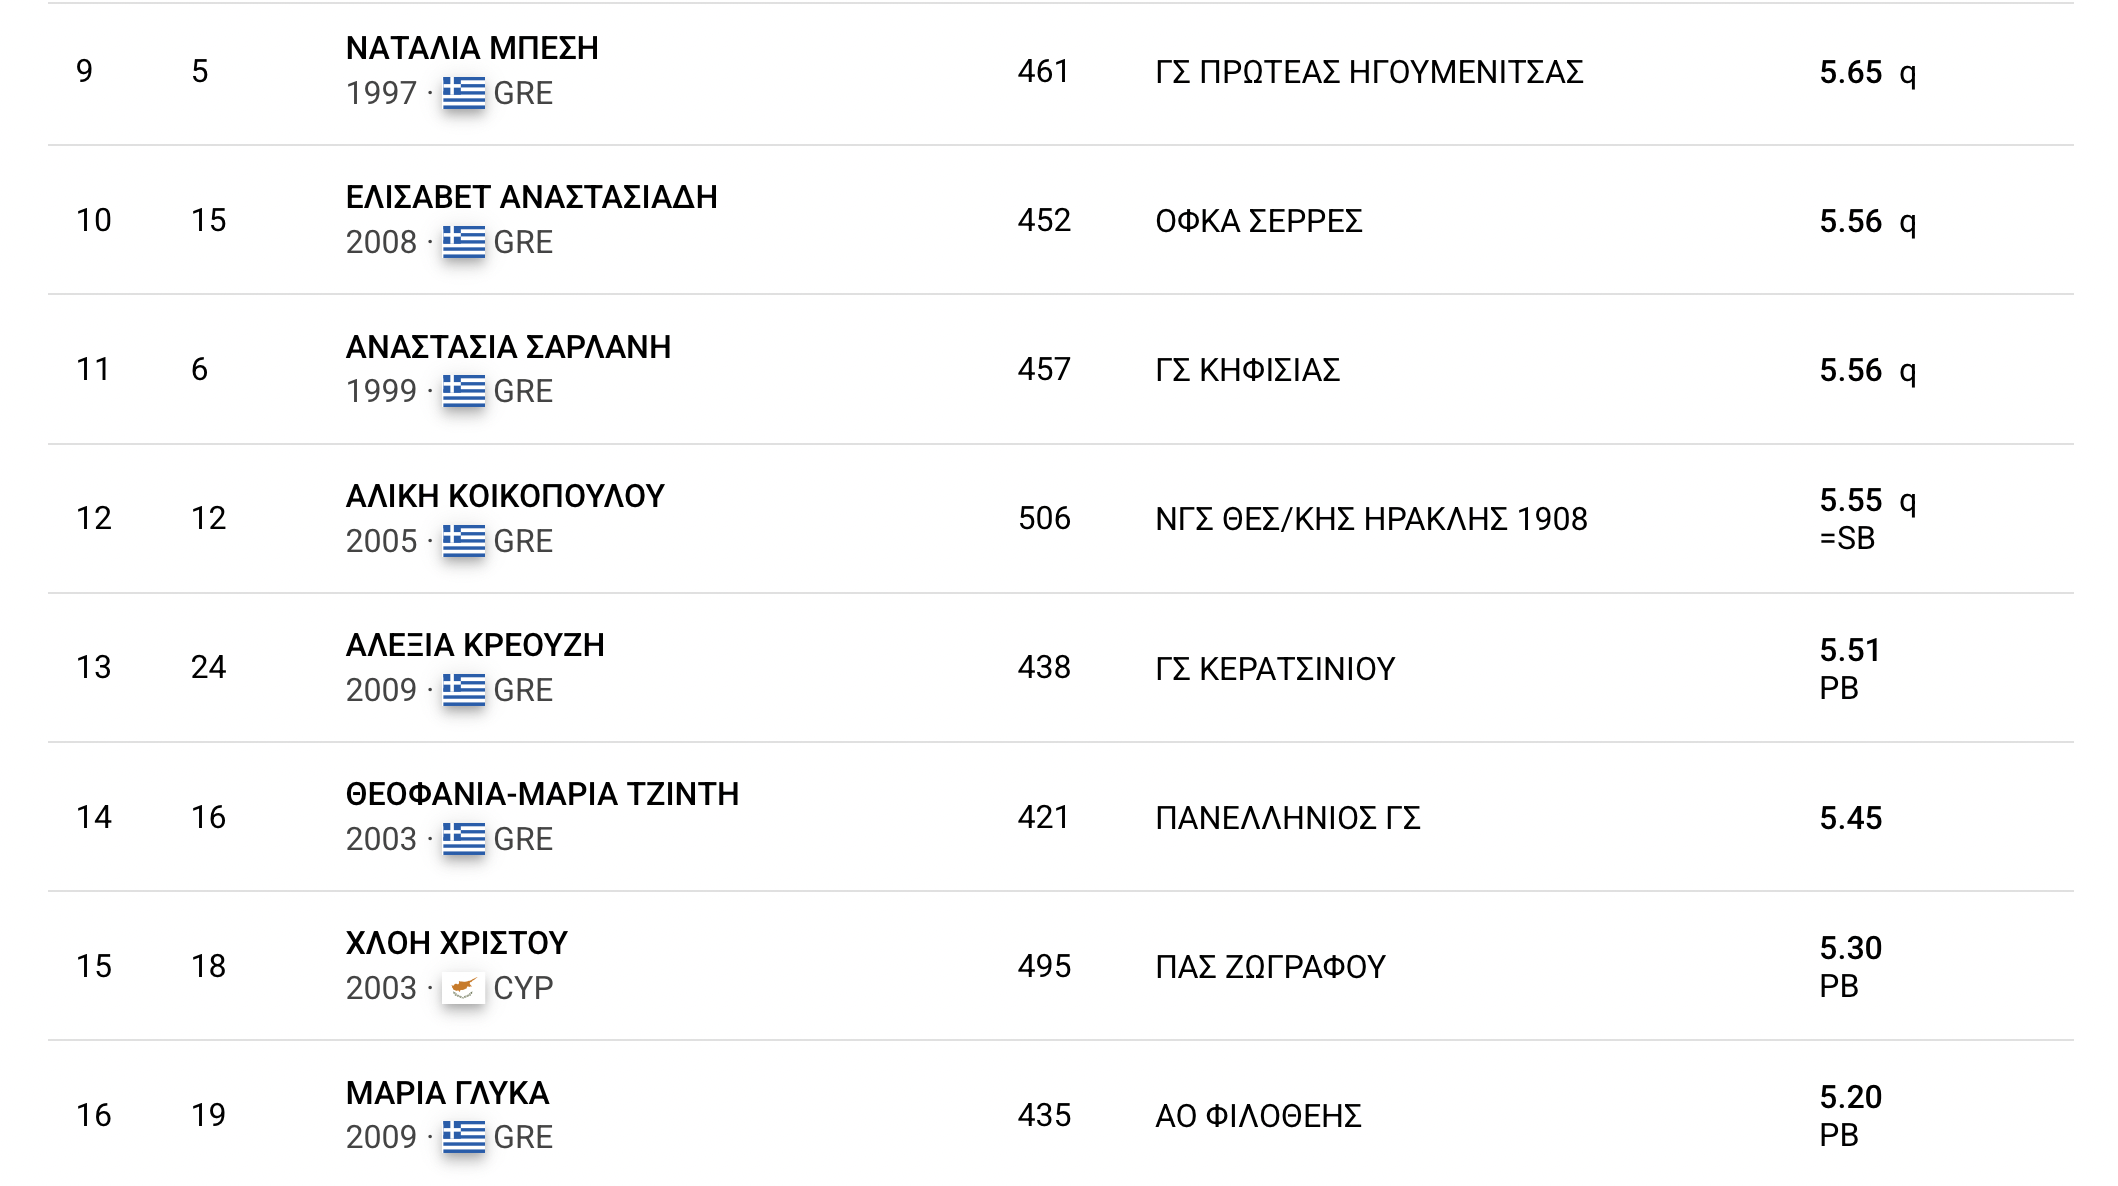
Task: Click the Greek flag beside ΜΑΡΙΑ ΓΛΥΚΑ
Action: pyautogui.click(x=463, y=1137)
